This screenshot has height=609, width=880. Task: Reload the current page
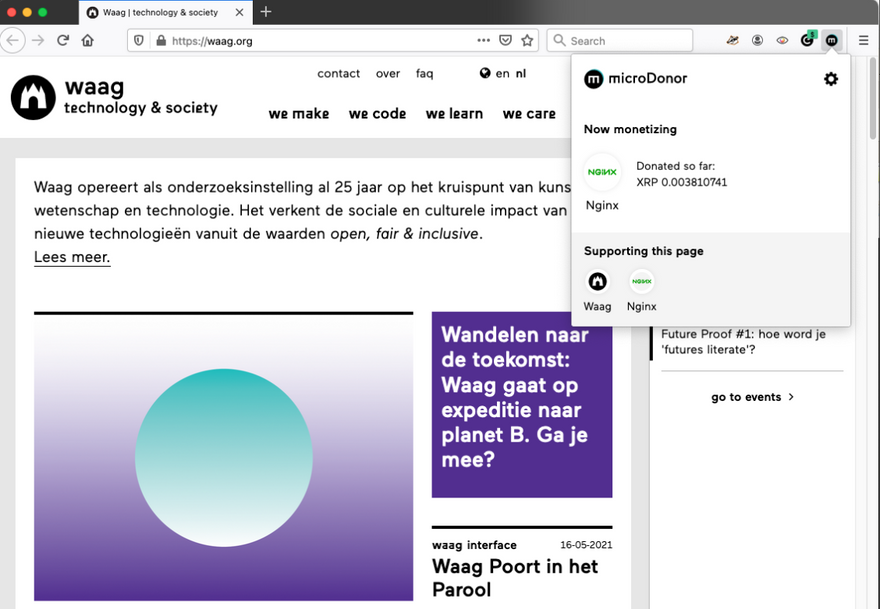click(63, 41)
